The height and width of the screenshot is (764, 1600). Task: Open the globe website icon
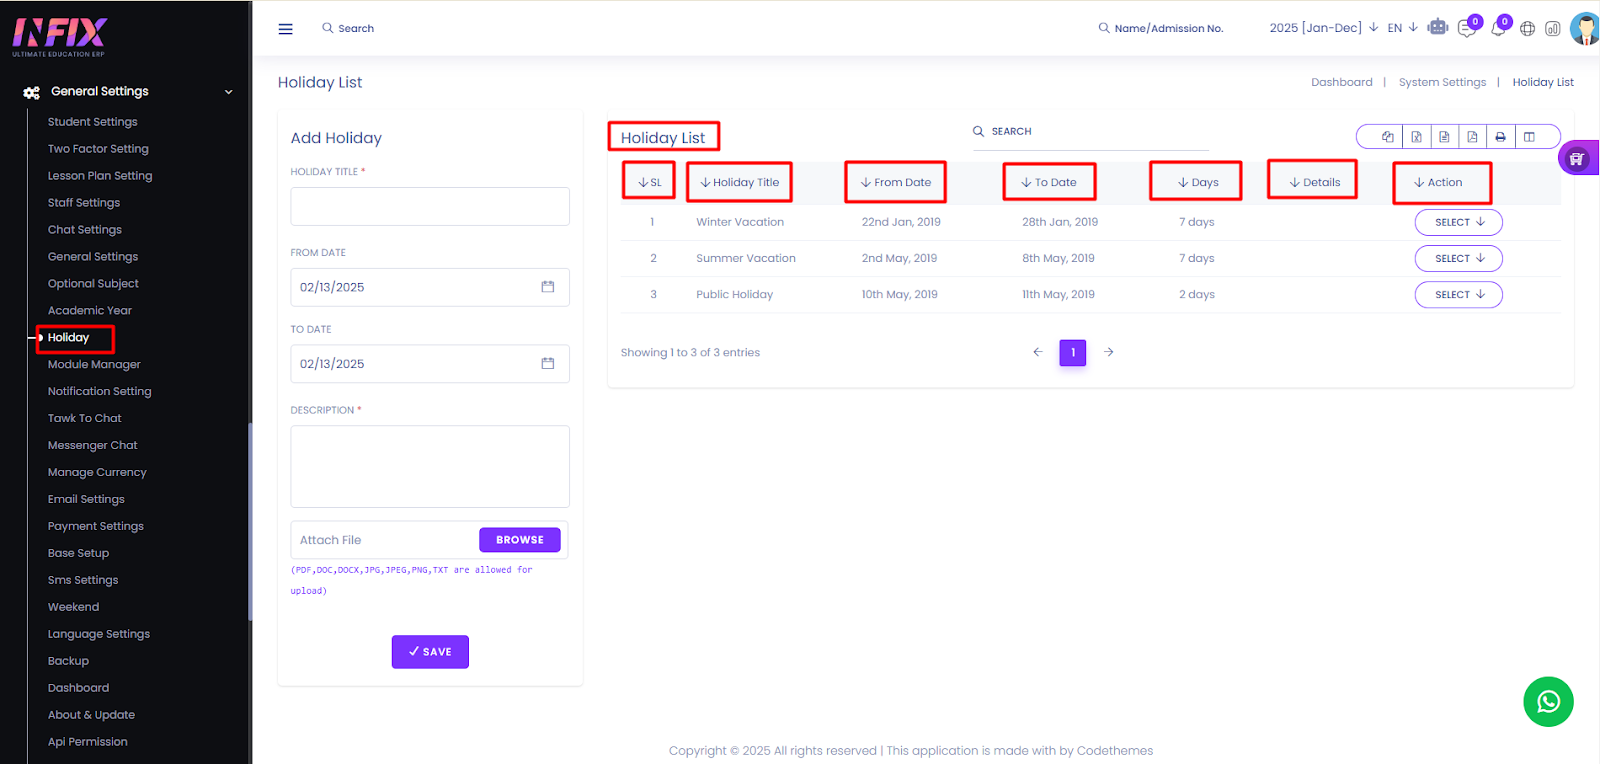tap(1527, 29)
